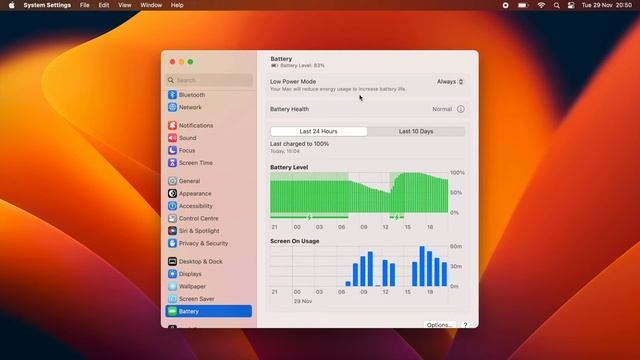
Task: Open the Displays icon in sidebar
Action: coord(172,274)
